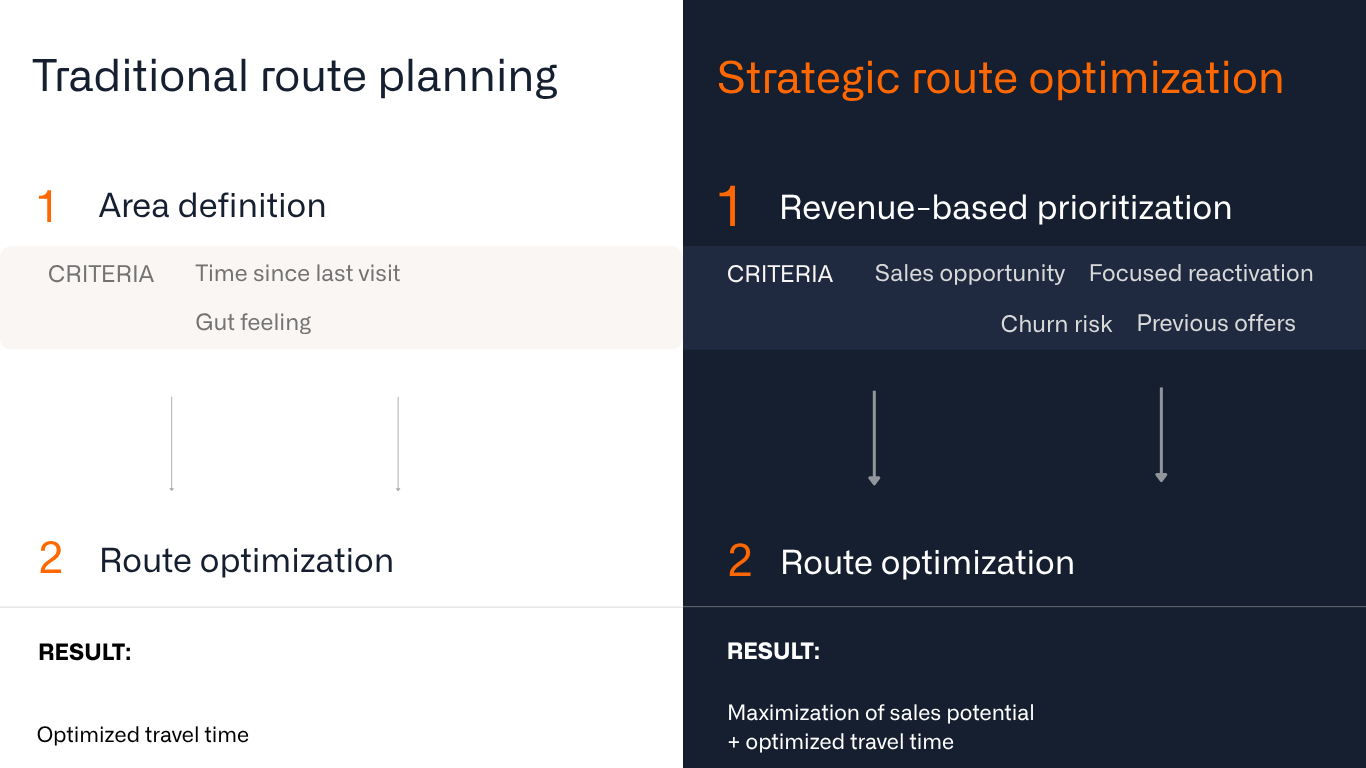Click the orange number 1 beside Area definition

point(47,206)
